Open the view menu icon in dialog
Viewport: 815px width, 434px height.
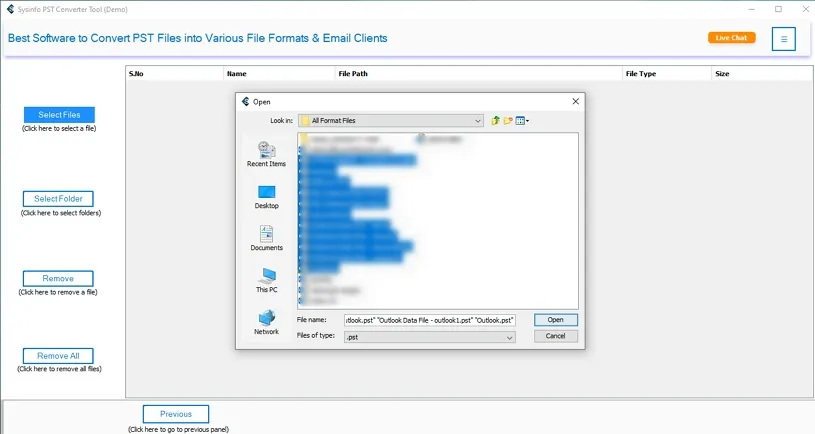(x=522, y=121)
